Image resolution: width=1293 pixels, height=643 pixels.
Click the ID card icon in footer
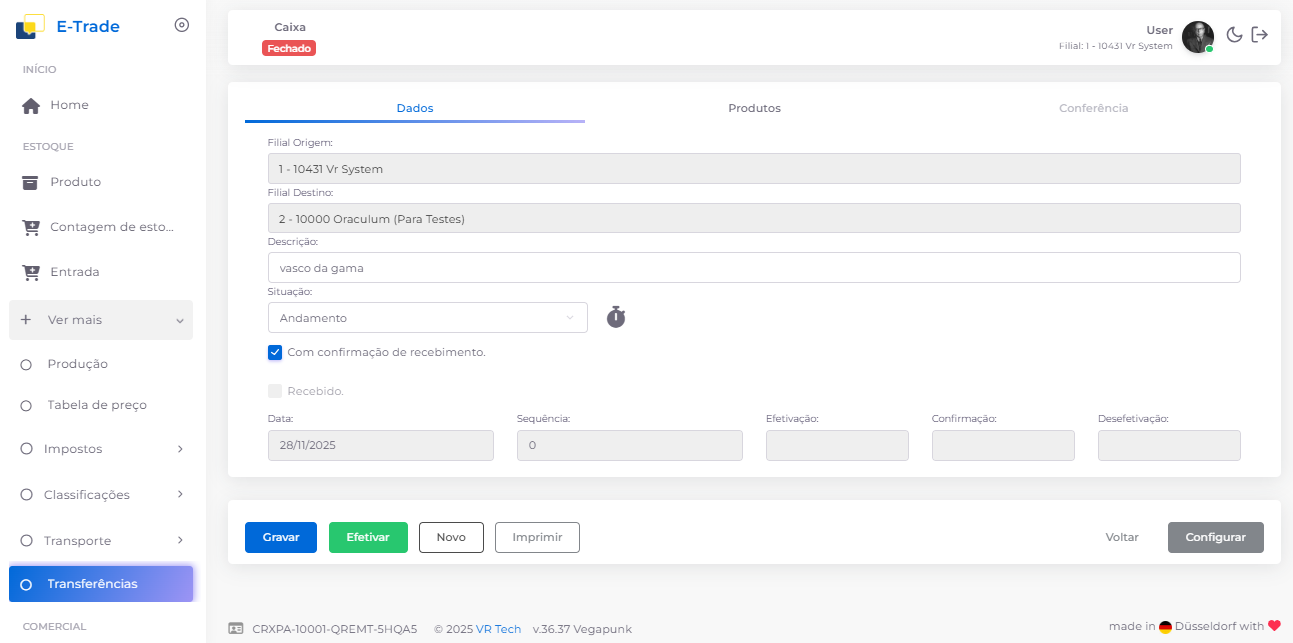[236, 629]
